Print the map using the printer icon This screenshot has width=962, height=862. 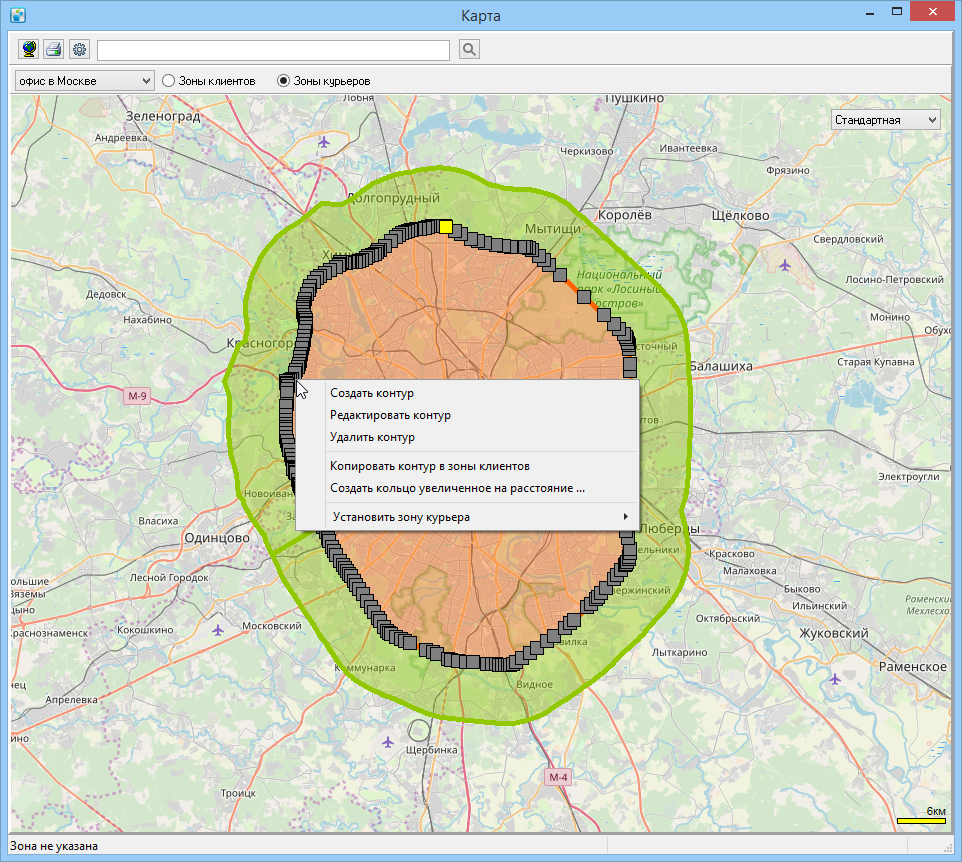point(54,49)
